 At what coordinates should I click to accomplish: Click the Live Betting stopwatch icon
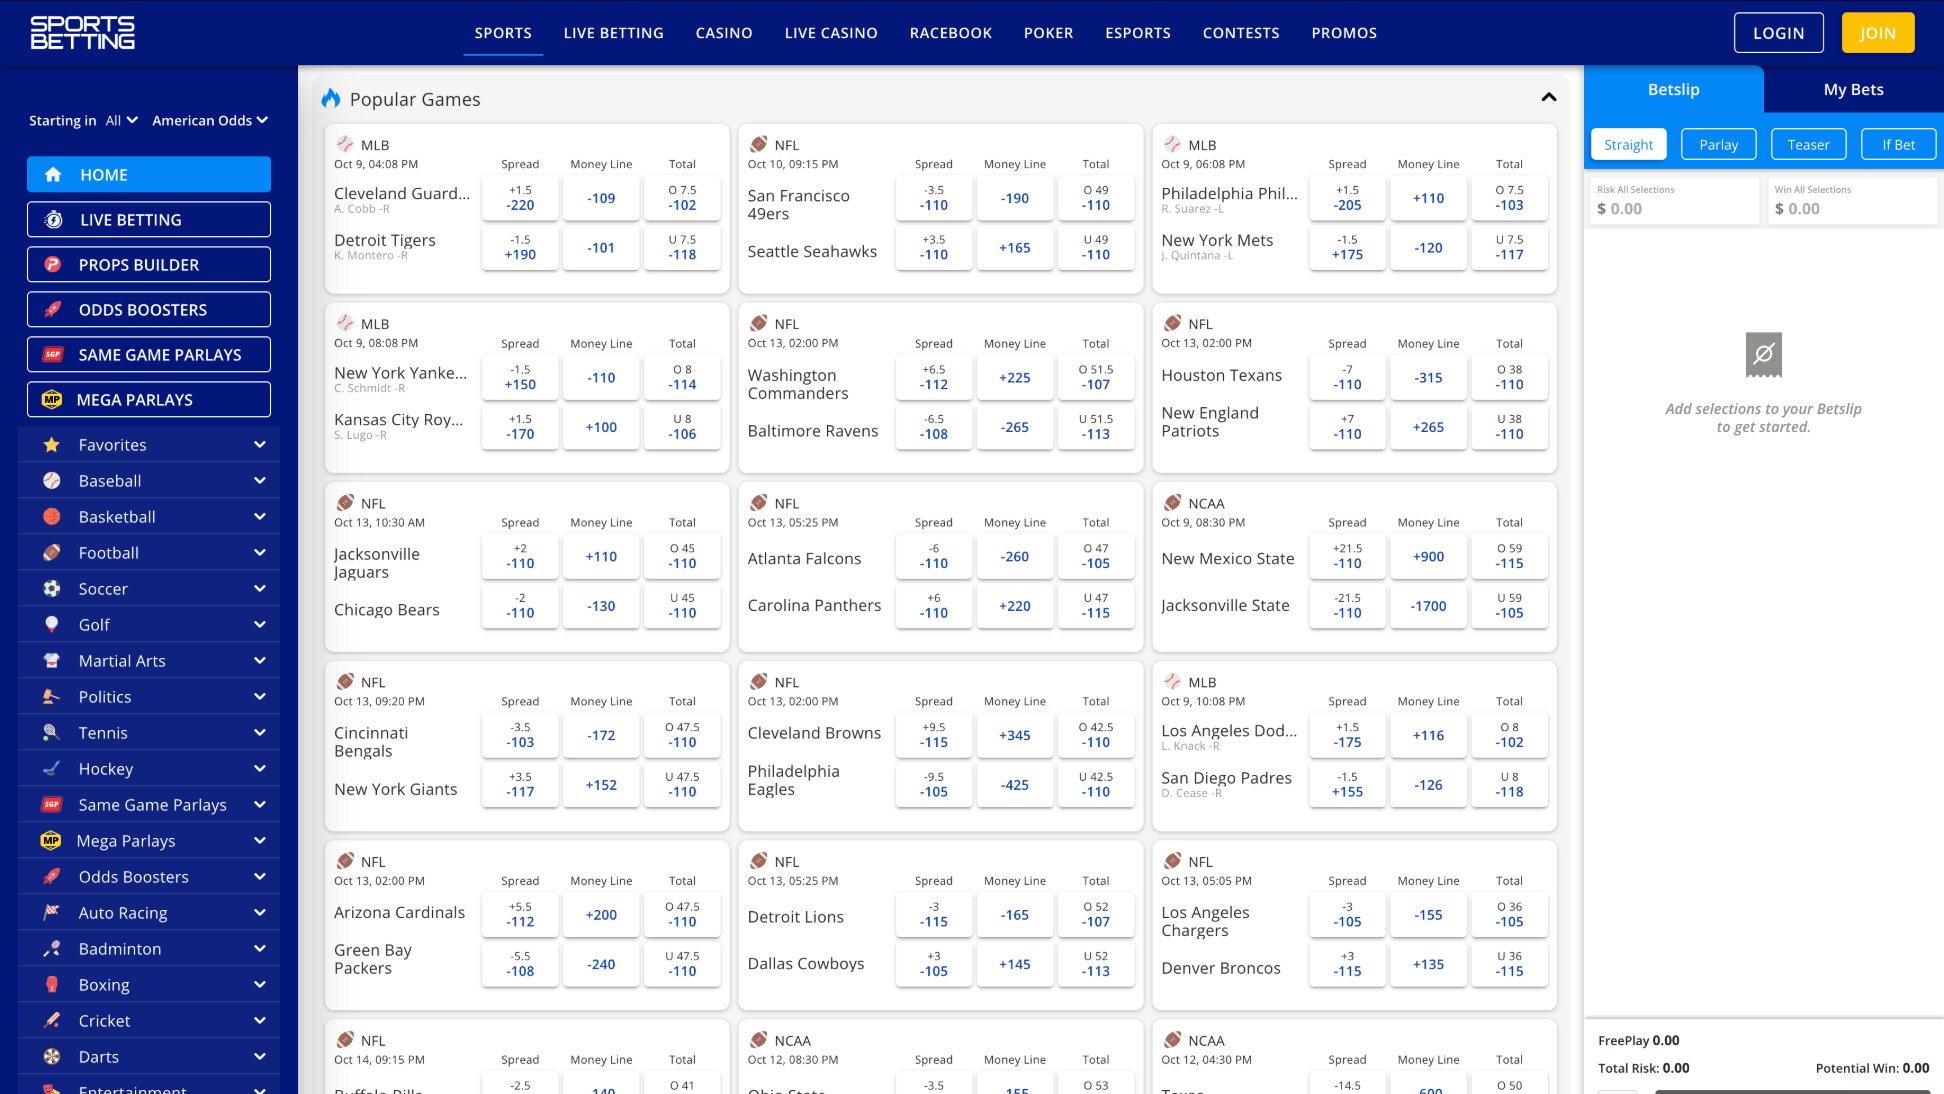54,220
